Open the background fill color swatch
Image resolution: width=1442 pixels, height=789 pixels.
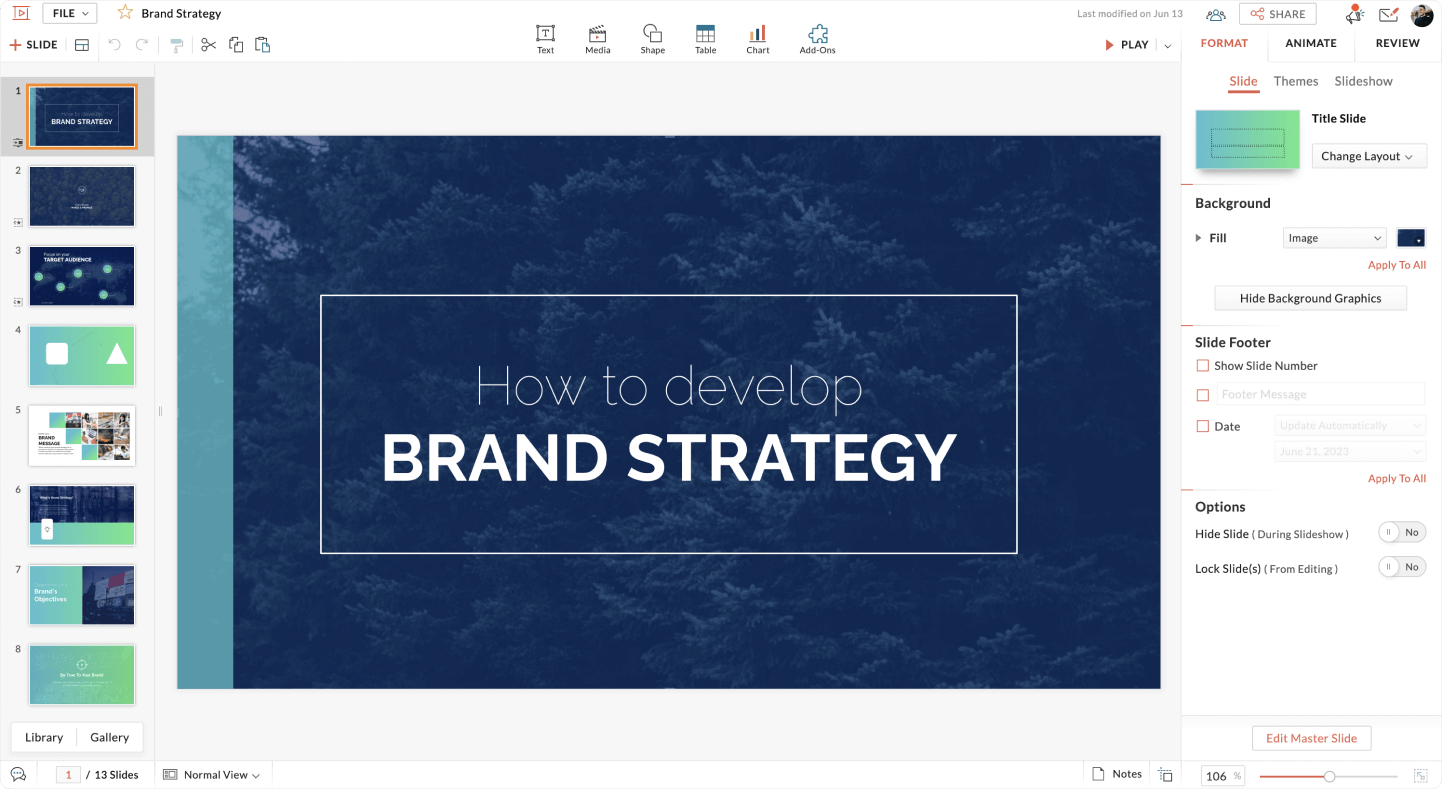(1410, 238)
